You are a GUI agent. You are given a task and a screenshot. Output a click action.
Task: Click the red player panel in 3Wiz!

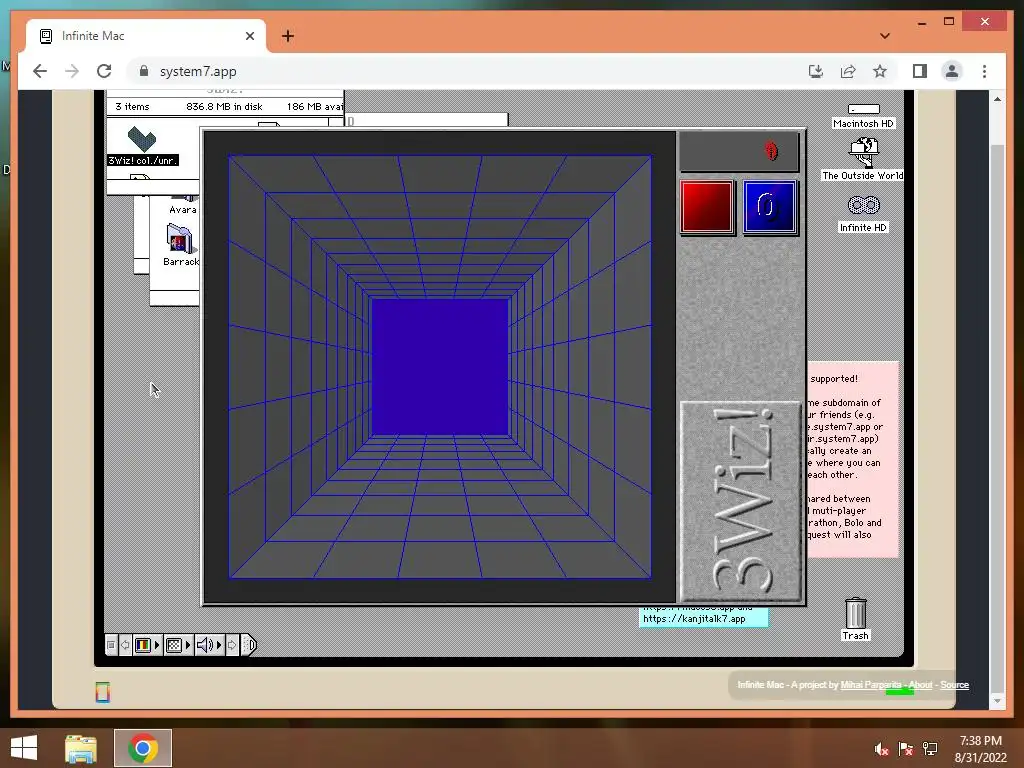707,207
